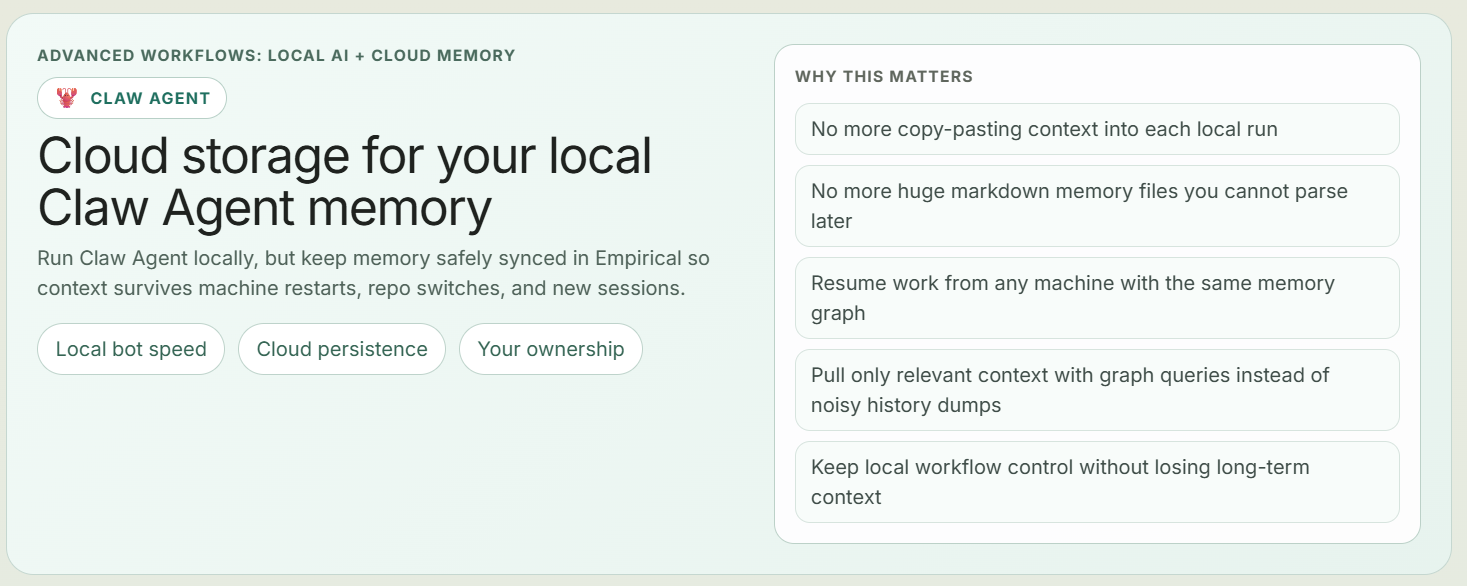Click the Keep local workflow control card
The width and height of the screenshot is (1467, 586).
point(1097,482)
